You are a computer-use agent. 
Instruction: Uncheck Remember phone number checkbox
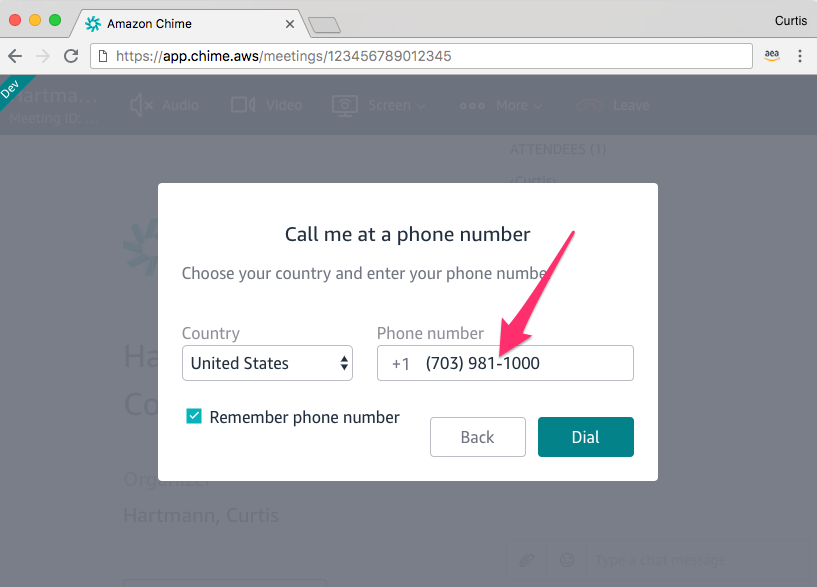[x=194, y=416]
